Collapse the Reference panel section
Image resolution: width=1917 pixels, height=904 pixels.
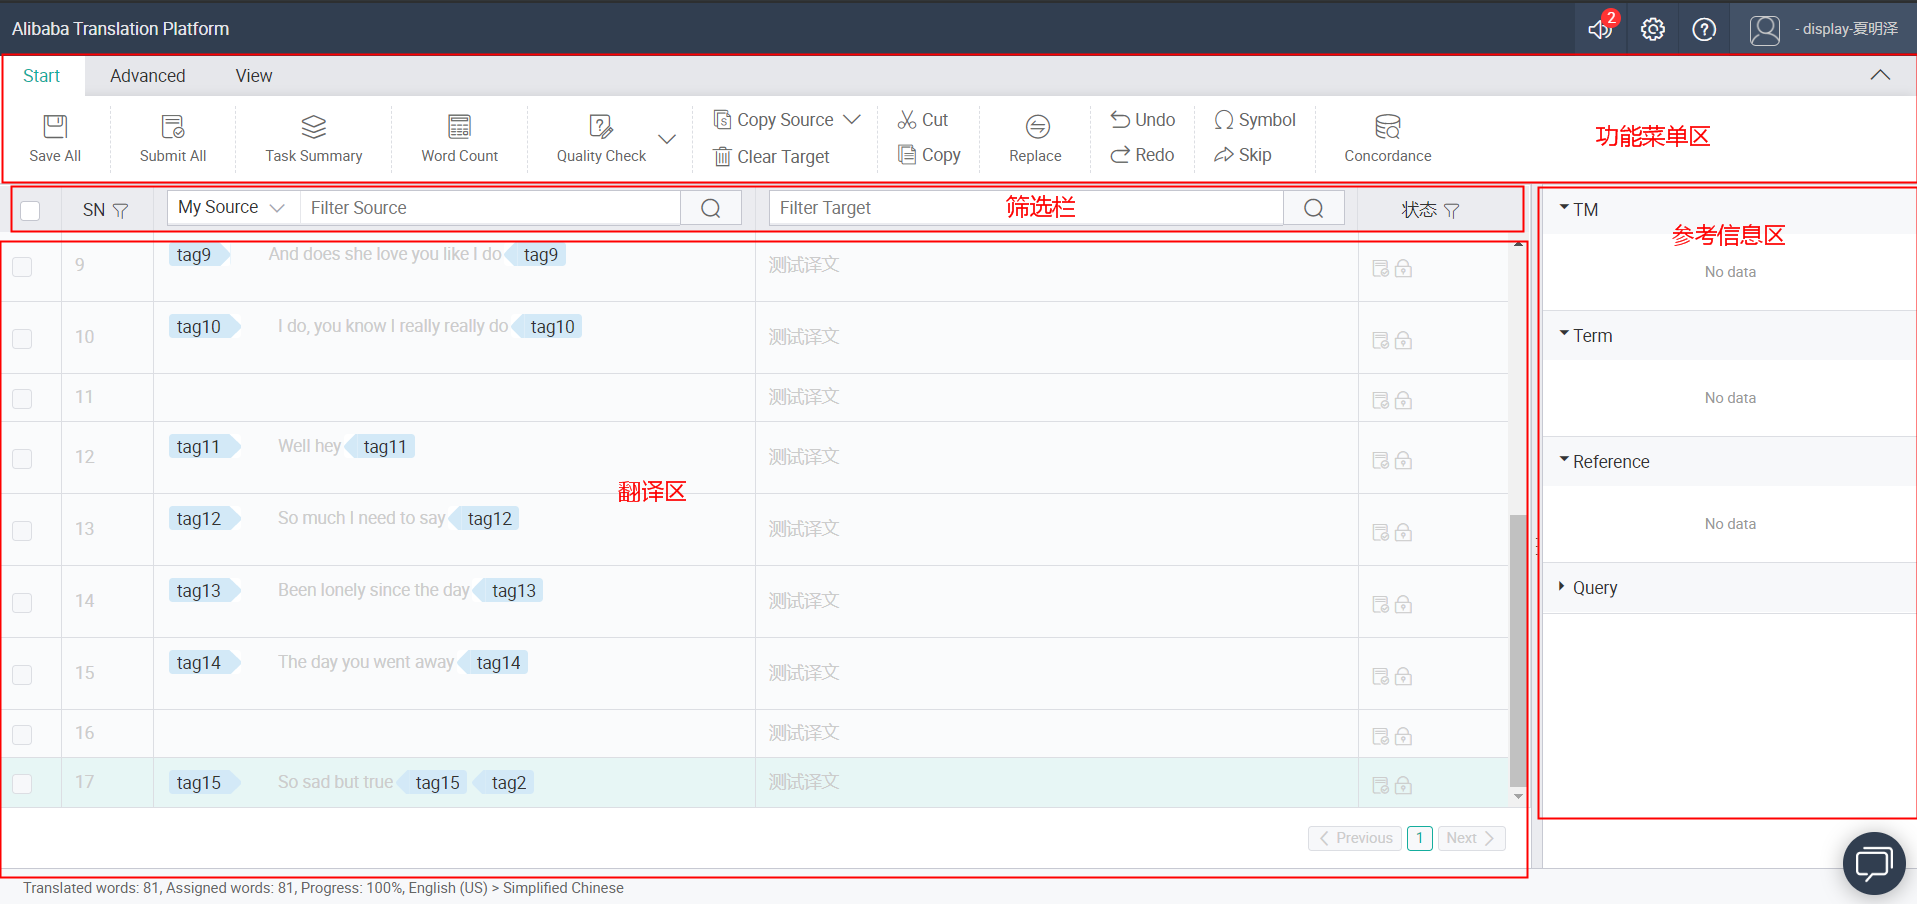click(1564, 460)
